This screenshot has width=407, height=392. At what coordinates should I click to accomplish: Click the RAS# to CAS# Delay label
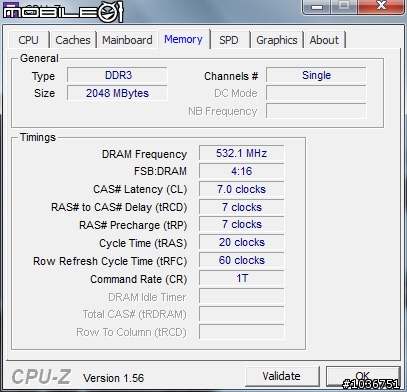pyautogui.click(x=119, y=207)
